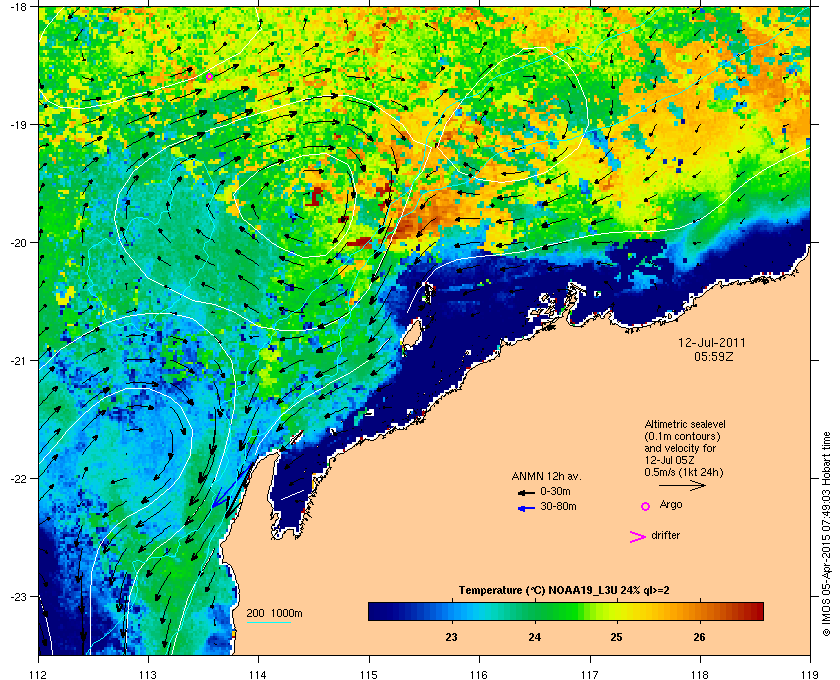Click the Argo legend label
Screen dimensions: 840x680
(x=671, y=505)
